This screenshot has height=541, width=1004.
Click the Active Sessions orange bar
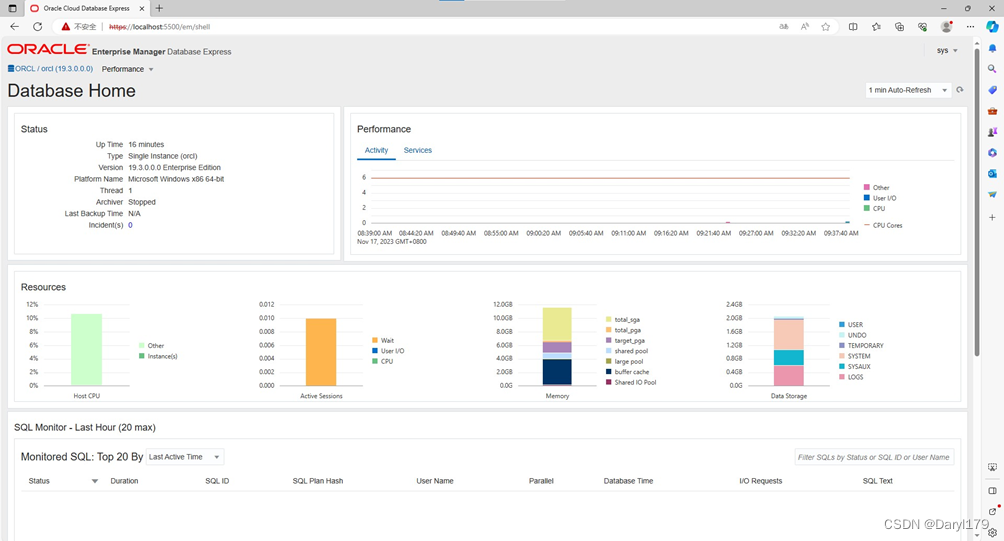coord(321,352)
